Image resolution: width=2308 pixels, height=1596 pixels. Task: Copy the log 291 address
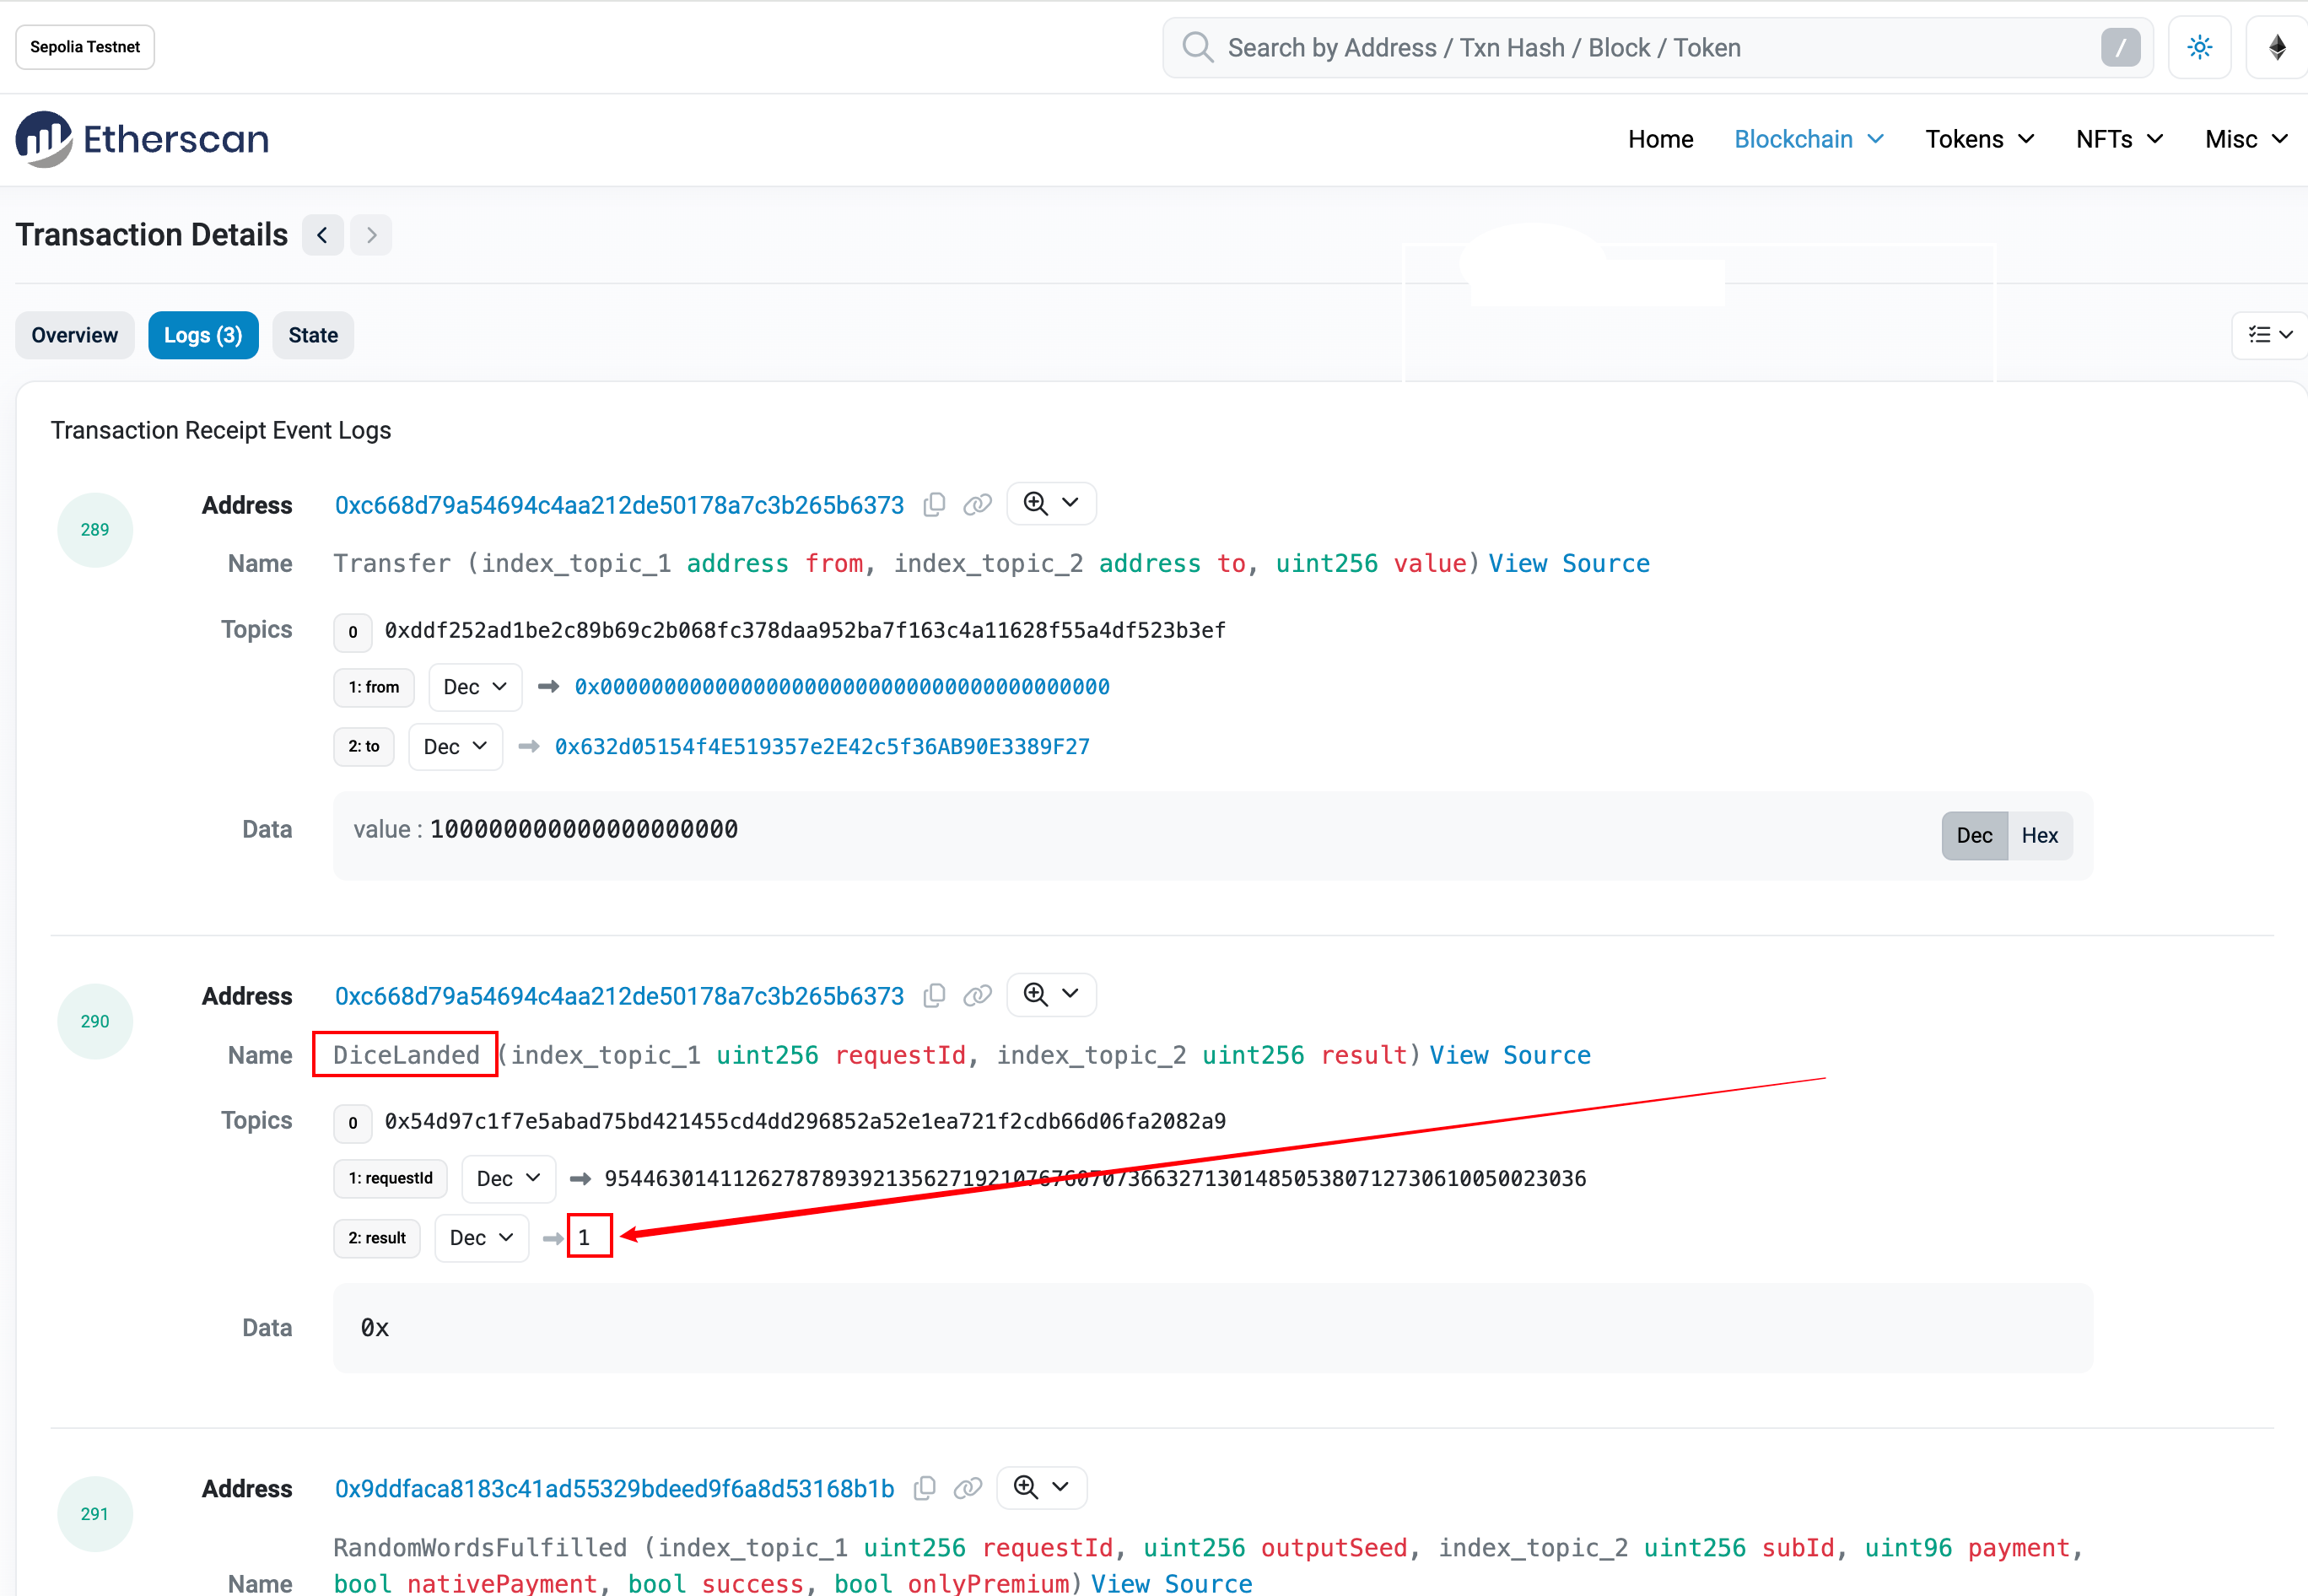(x=925, y=1488)
